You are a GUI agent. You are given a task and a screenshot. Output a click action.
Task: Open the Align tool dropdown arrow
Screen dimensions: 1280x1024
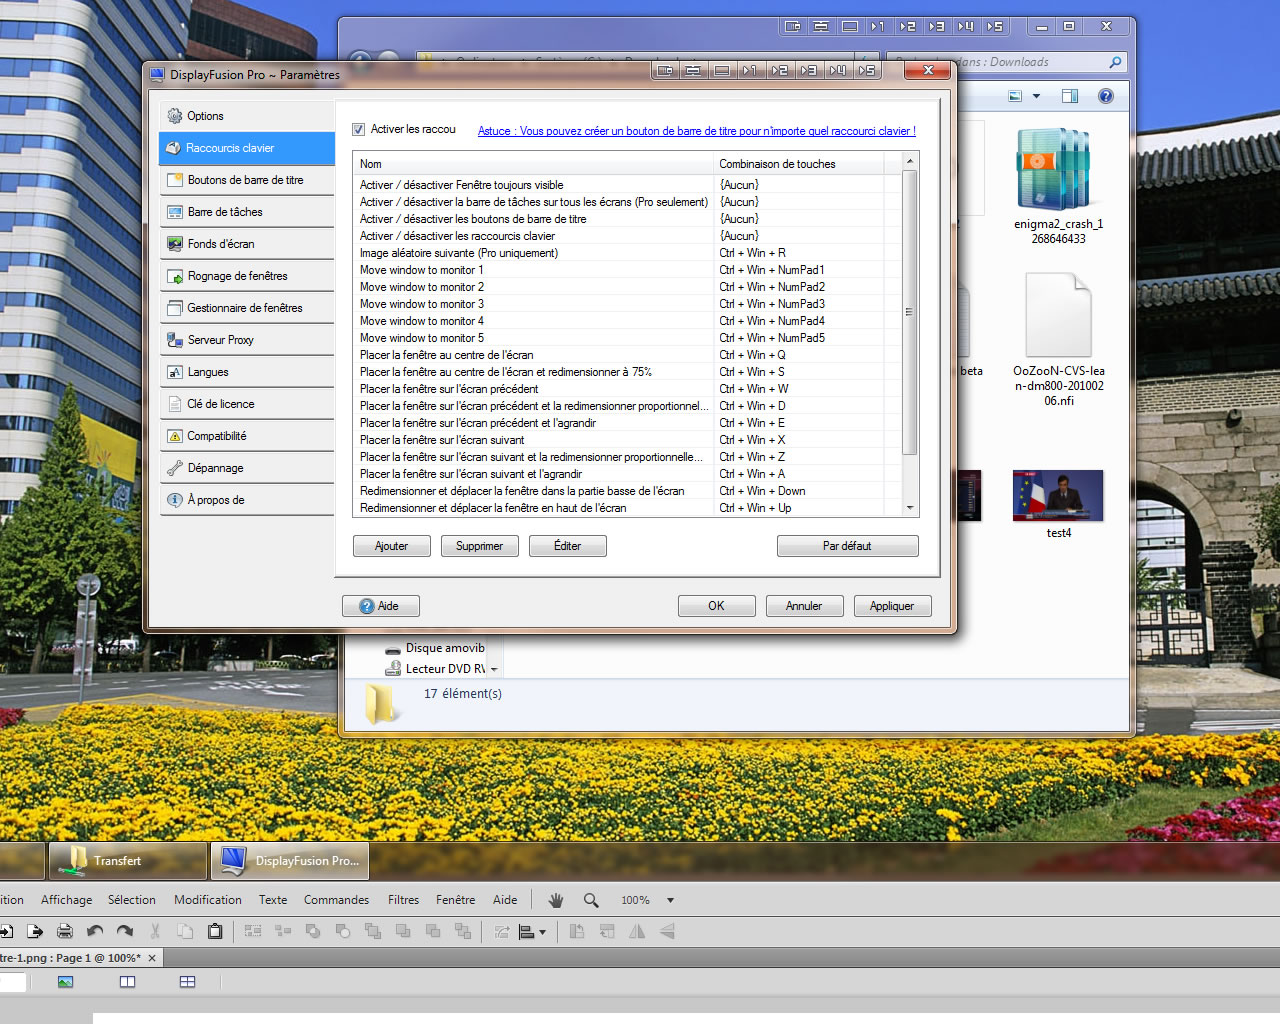pos(542,932)
